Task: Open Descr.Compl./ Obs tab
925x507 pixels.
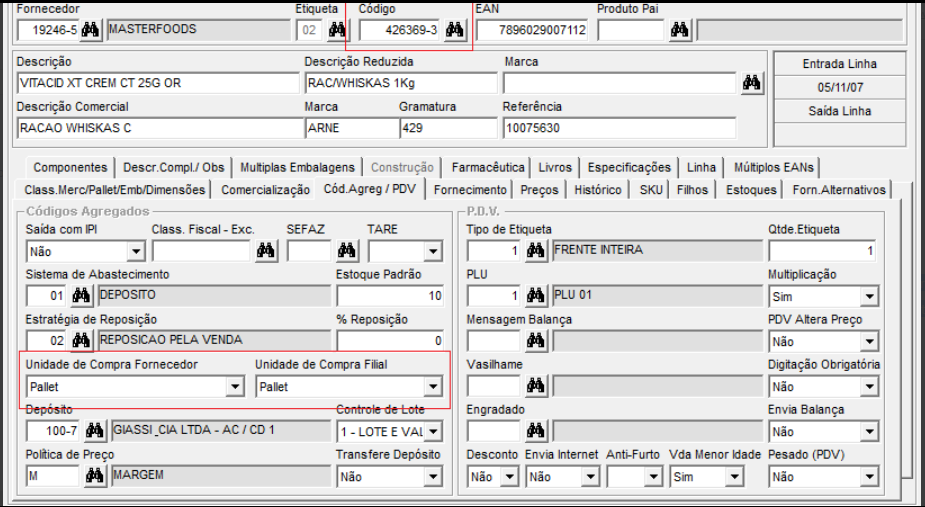Action: tap(173, 168)
